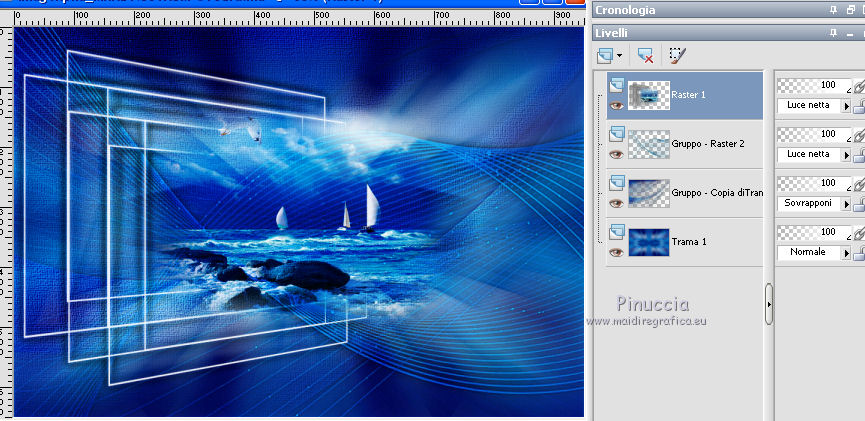Click the New Raster Layer icon in Livelli
Screen dimensions: 865x421
(x=605, y=55)
